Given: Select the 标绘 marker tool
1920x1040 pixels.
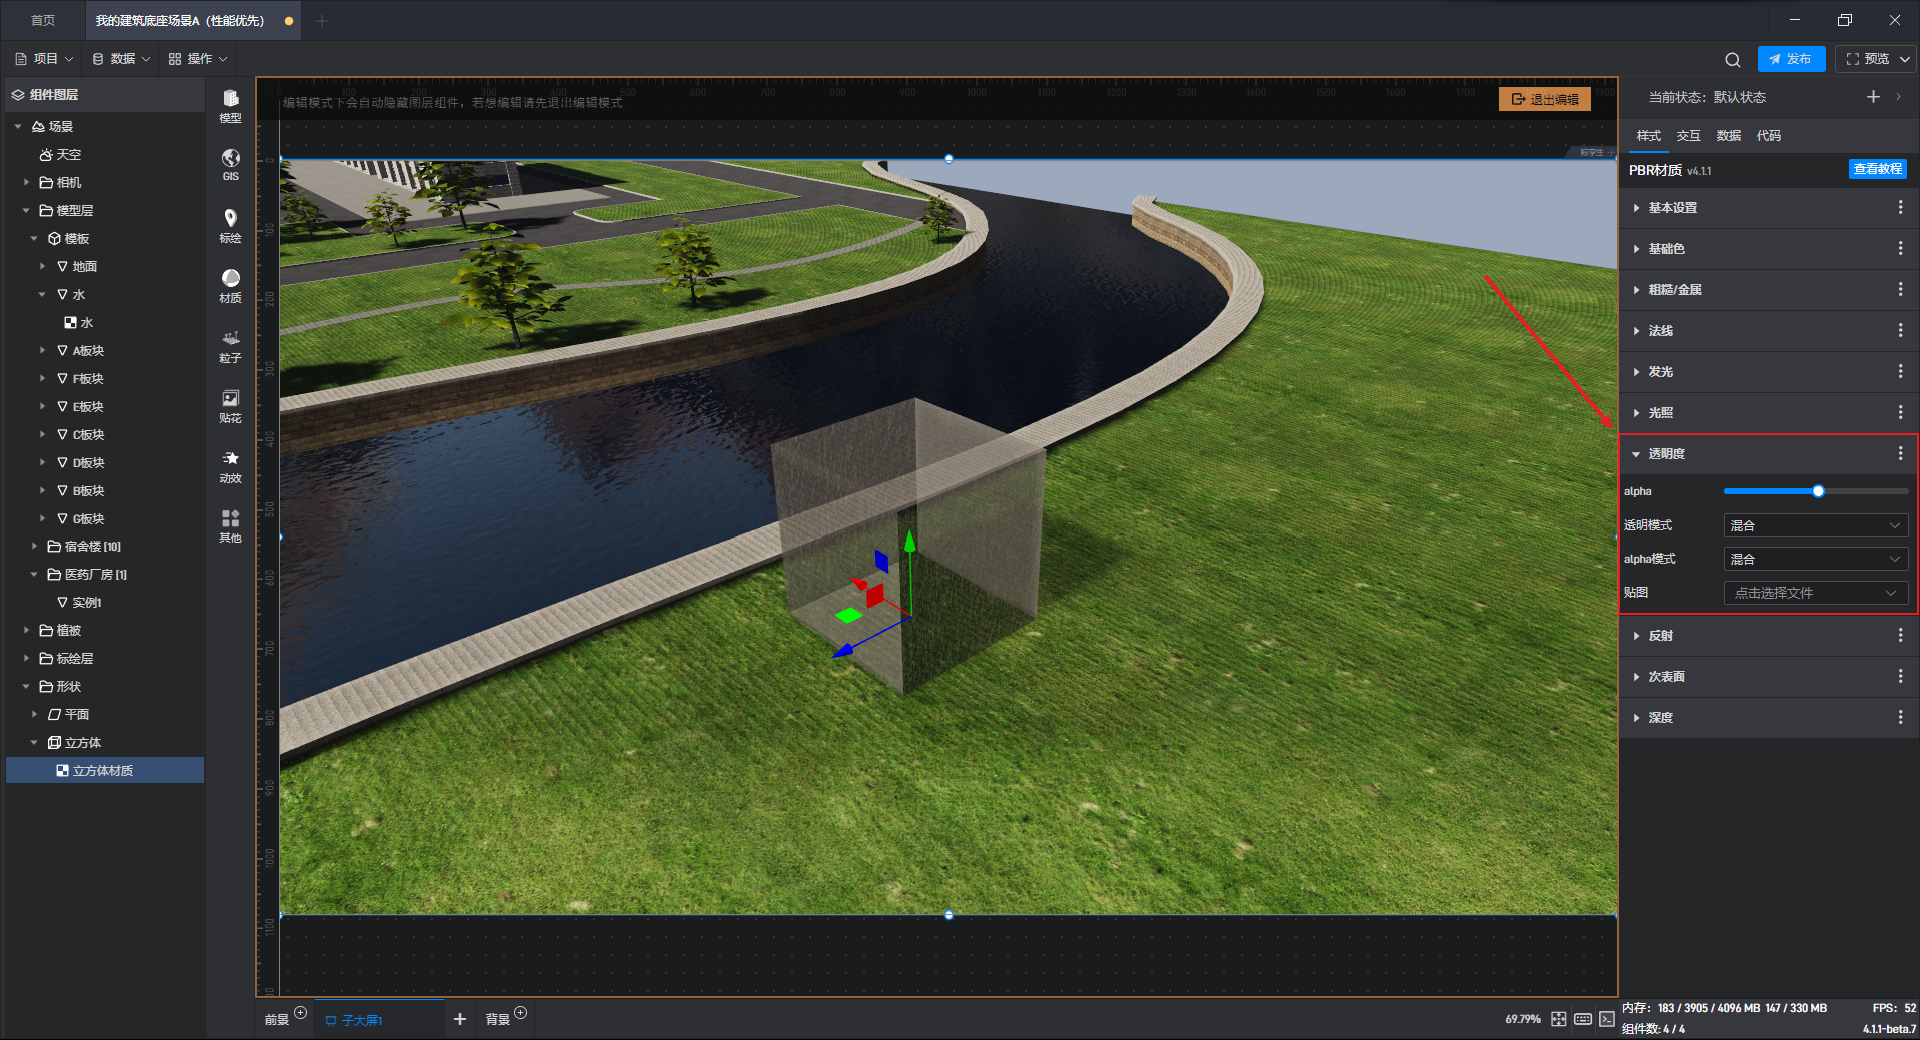Looking at the screenshot, I should (x=230, y=224).
